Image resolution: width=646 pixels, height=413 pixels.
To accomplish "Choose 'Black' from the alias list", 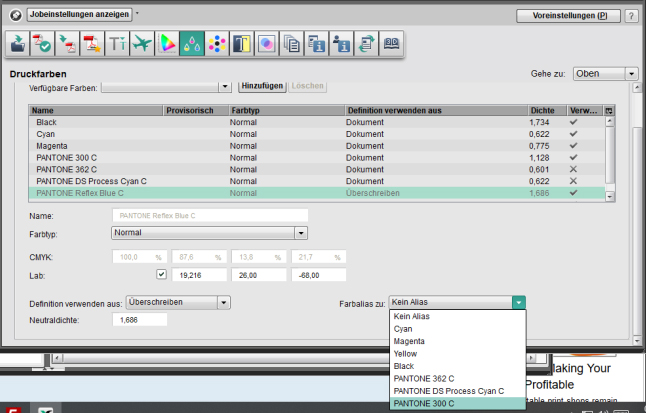I will tap(458, 366).
